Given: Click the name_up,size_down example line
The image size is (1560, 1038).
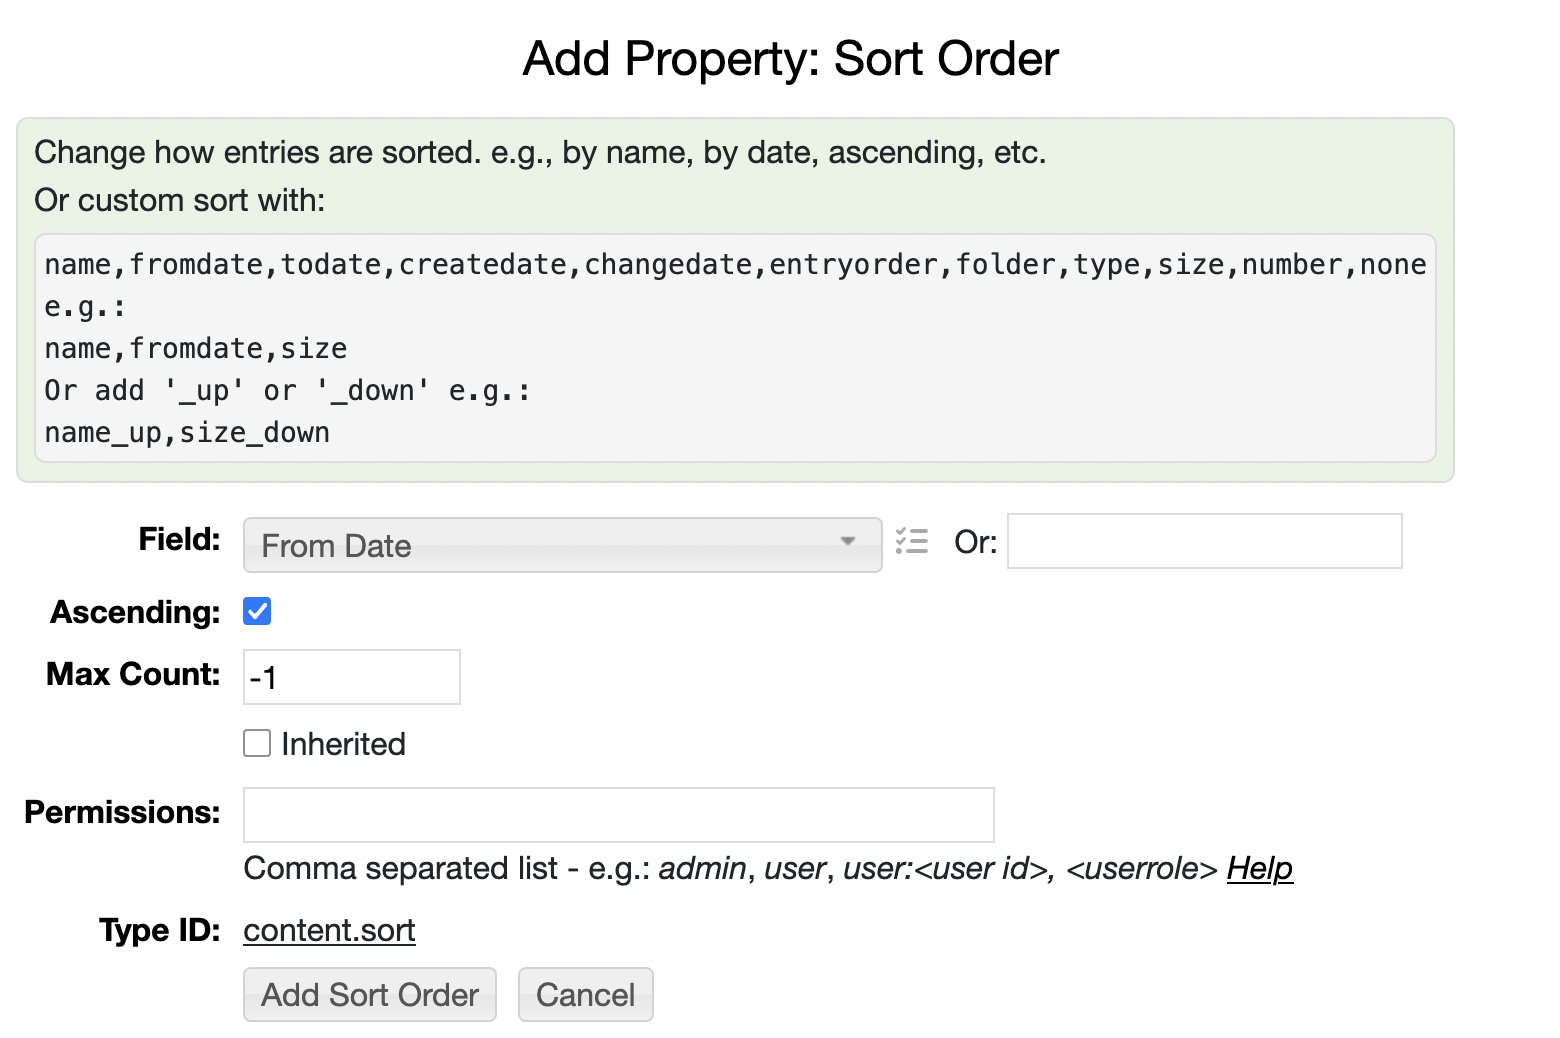Looking at the screenshot, I should pos(187,432).
